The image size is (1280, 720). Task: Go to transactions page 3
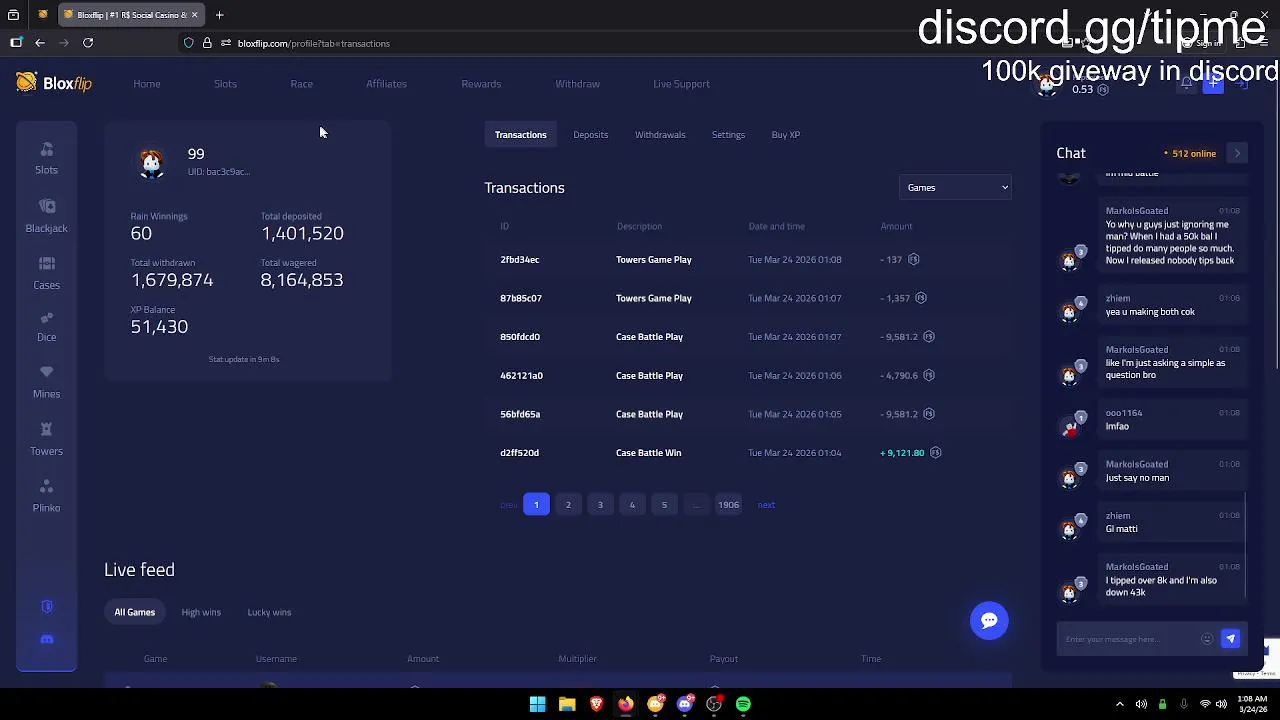(600, 505)
